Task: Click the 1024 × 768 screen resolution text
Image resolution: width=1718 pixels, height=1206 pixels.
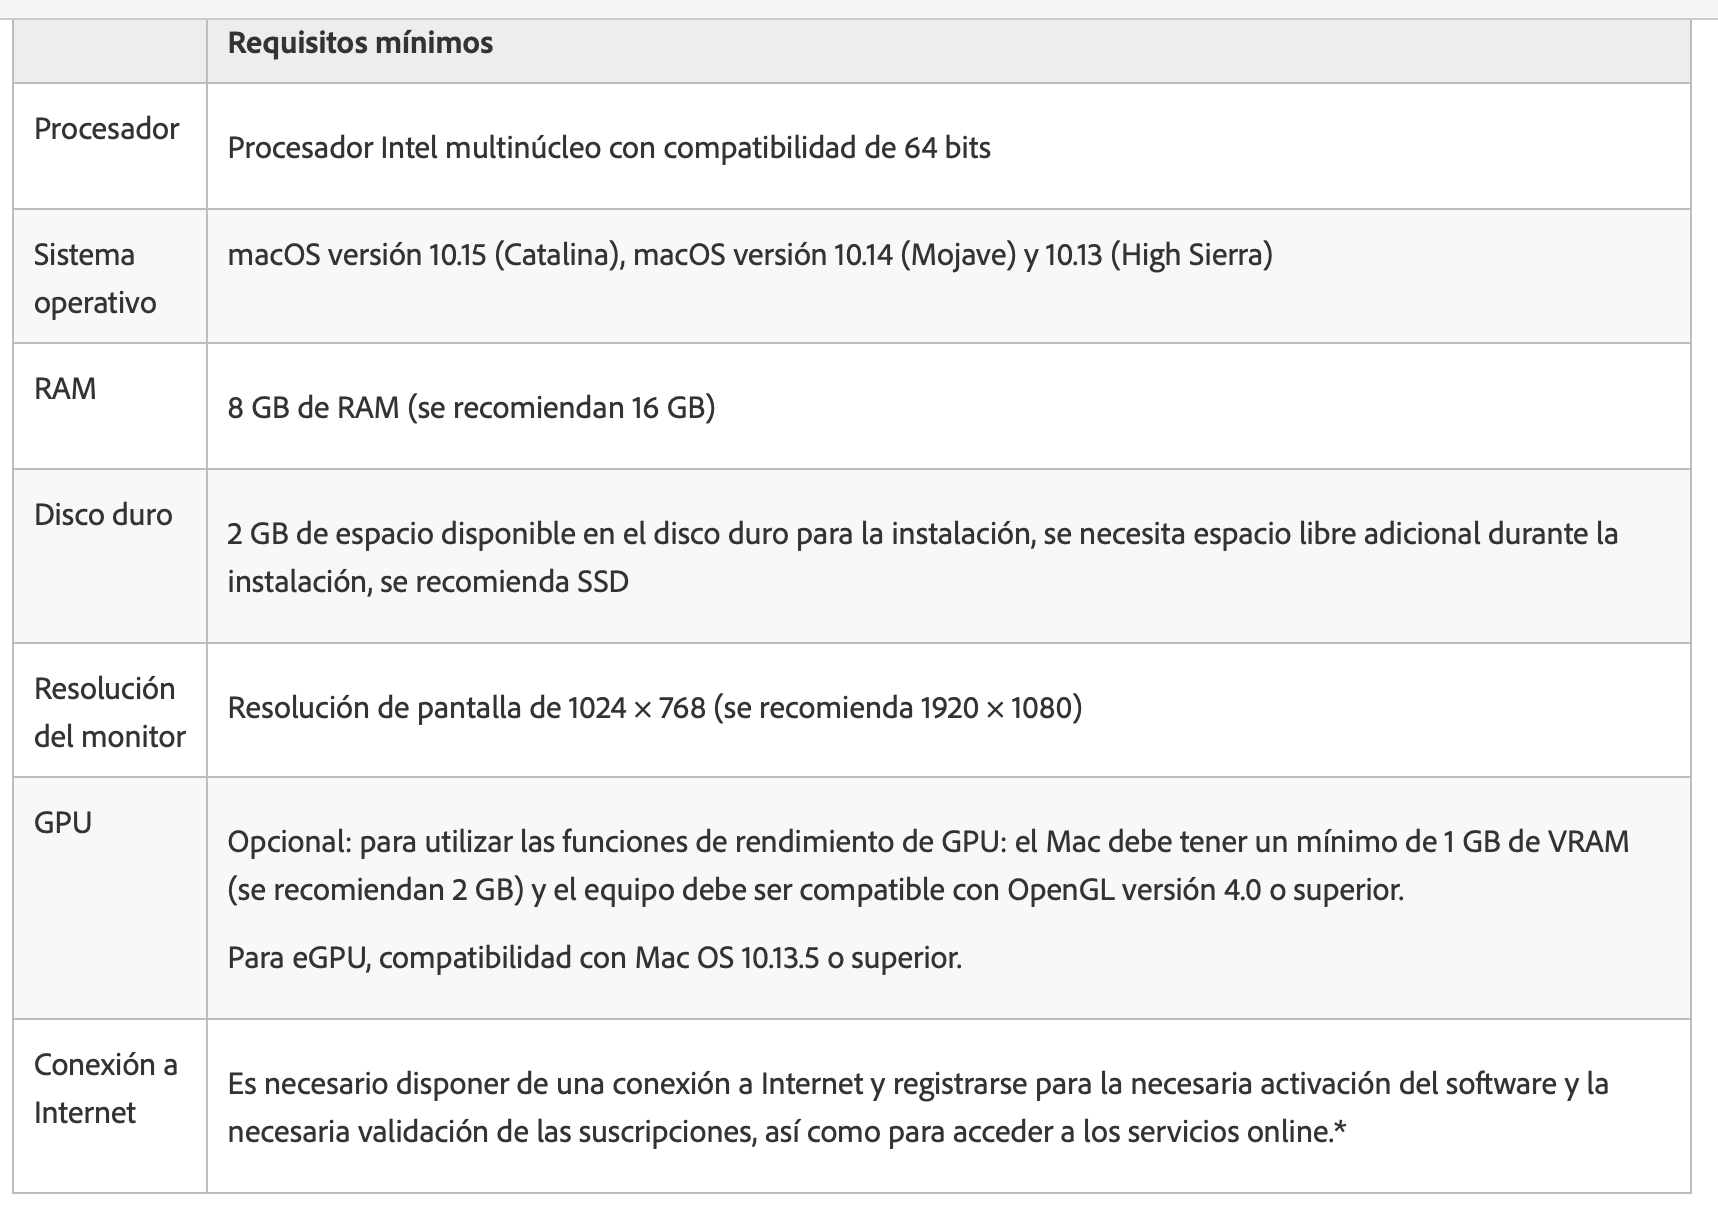Action: [636, 708]
